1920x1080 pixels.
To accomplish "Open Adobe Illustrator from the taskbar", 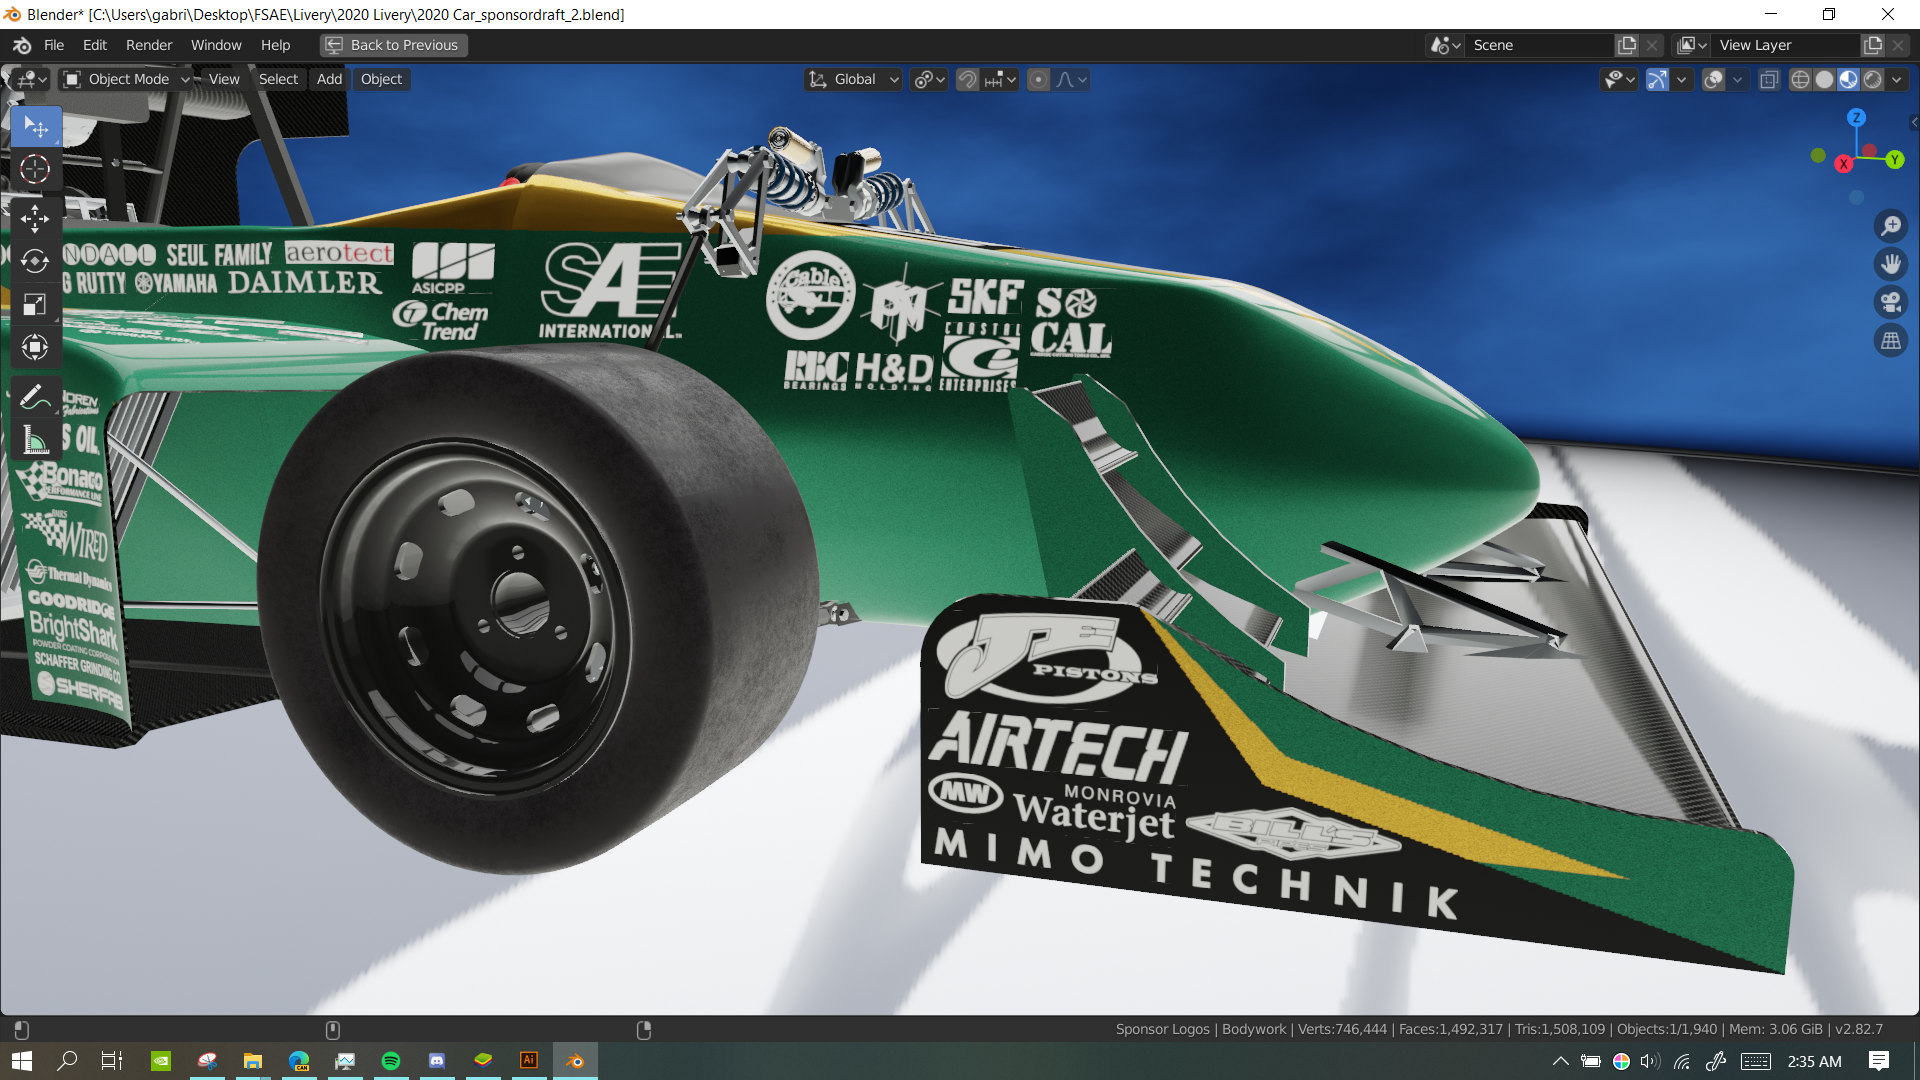I will [x=529, y=1061].
